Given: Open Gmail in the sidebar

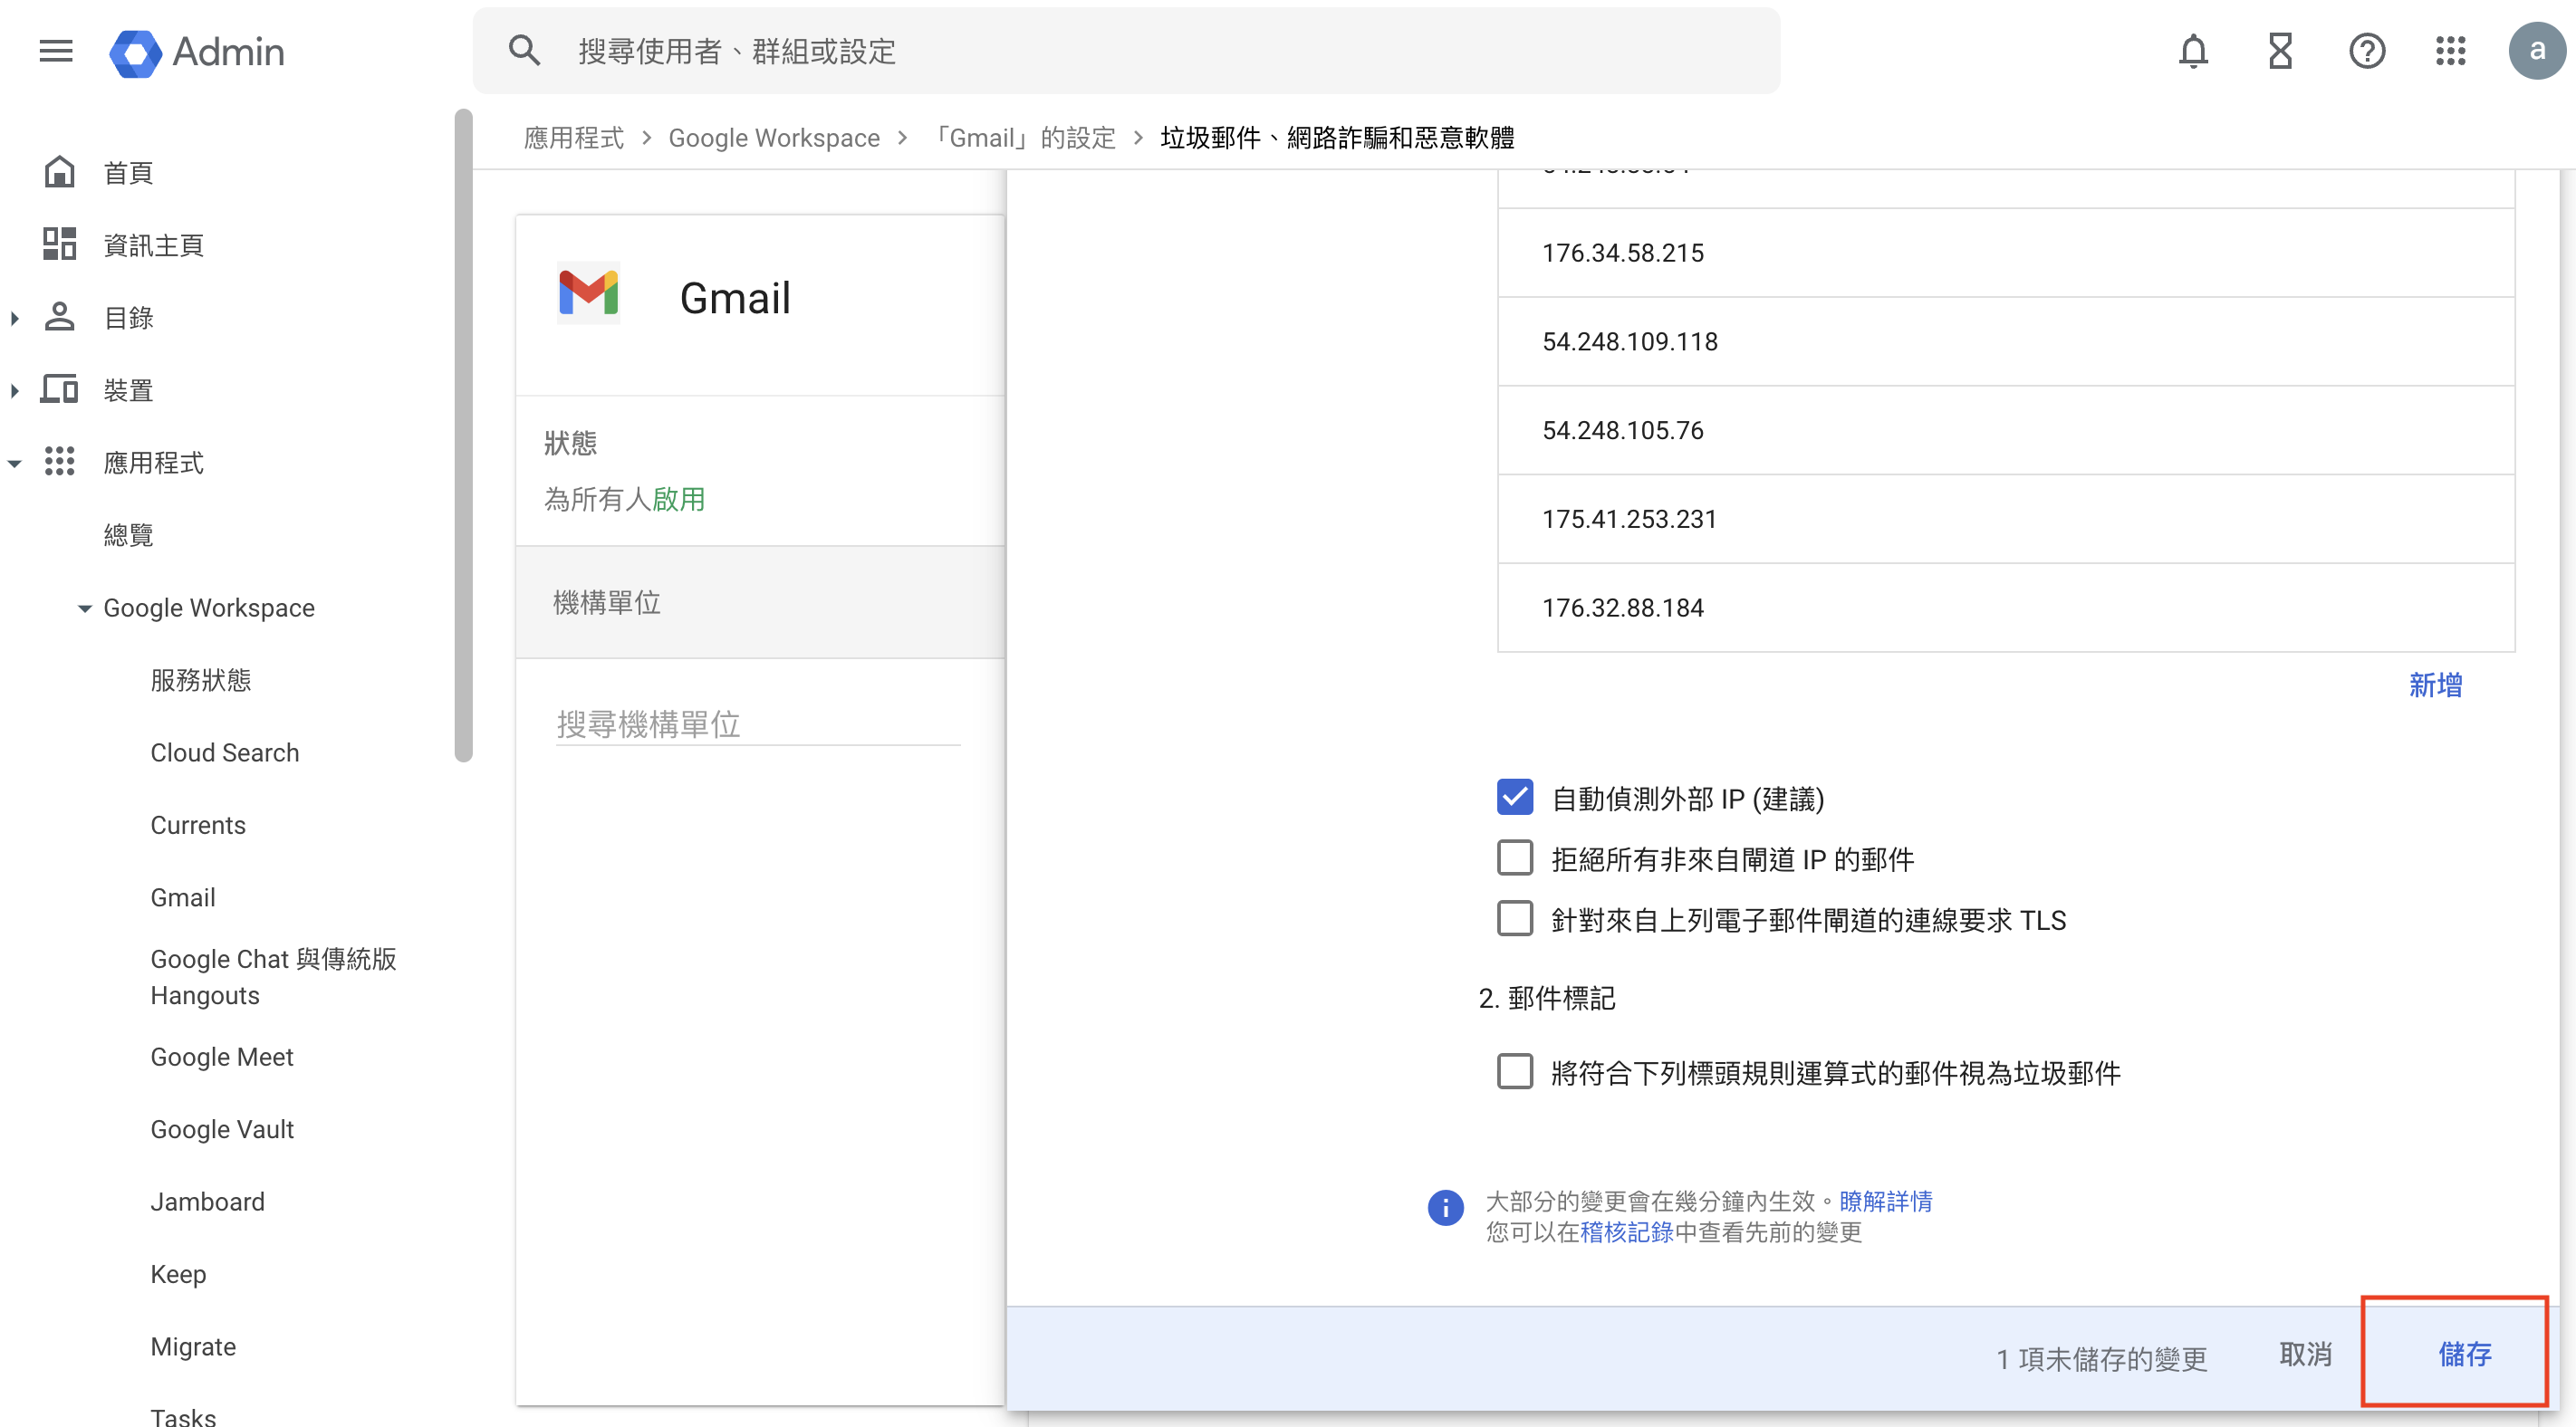Looking at the screenshot, I should tap(183, 897).
